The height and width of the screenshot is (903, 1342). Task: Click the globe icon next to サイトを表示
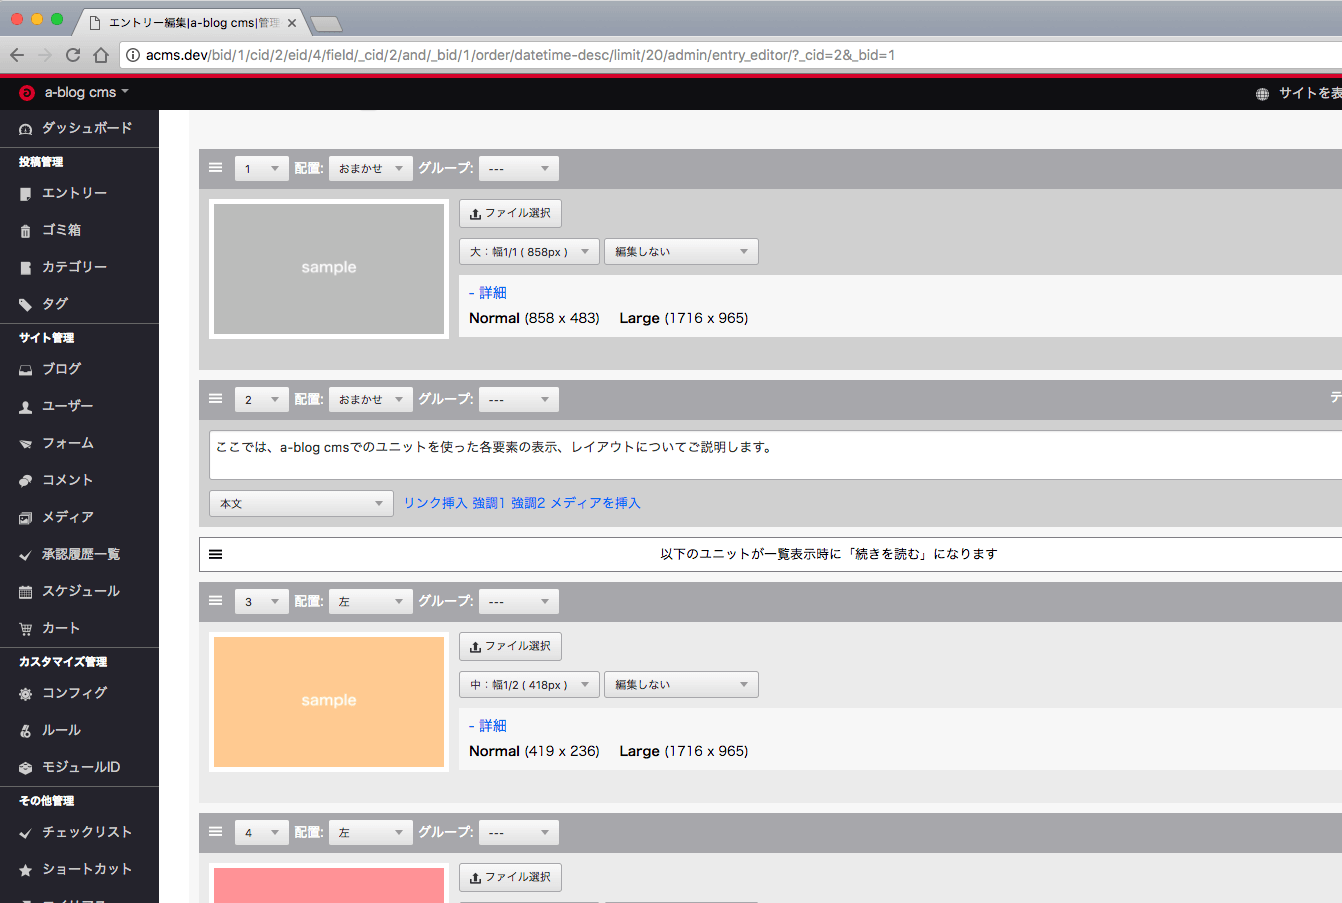tap(1262, 93)
